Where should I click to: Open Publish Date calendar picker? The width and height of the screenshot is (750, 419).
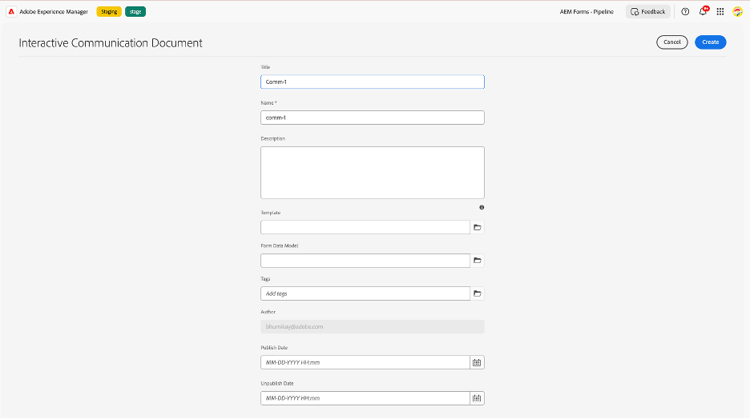pos(477,362)
